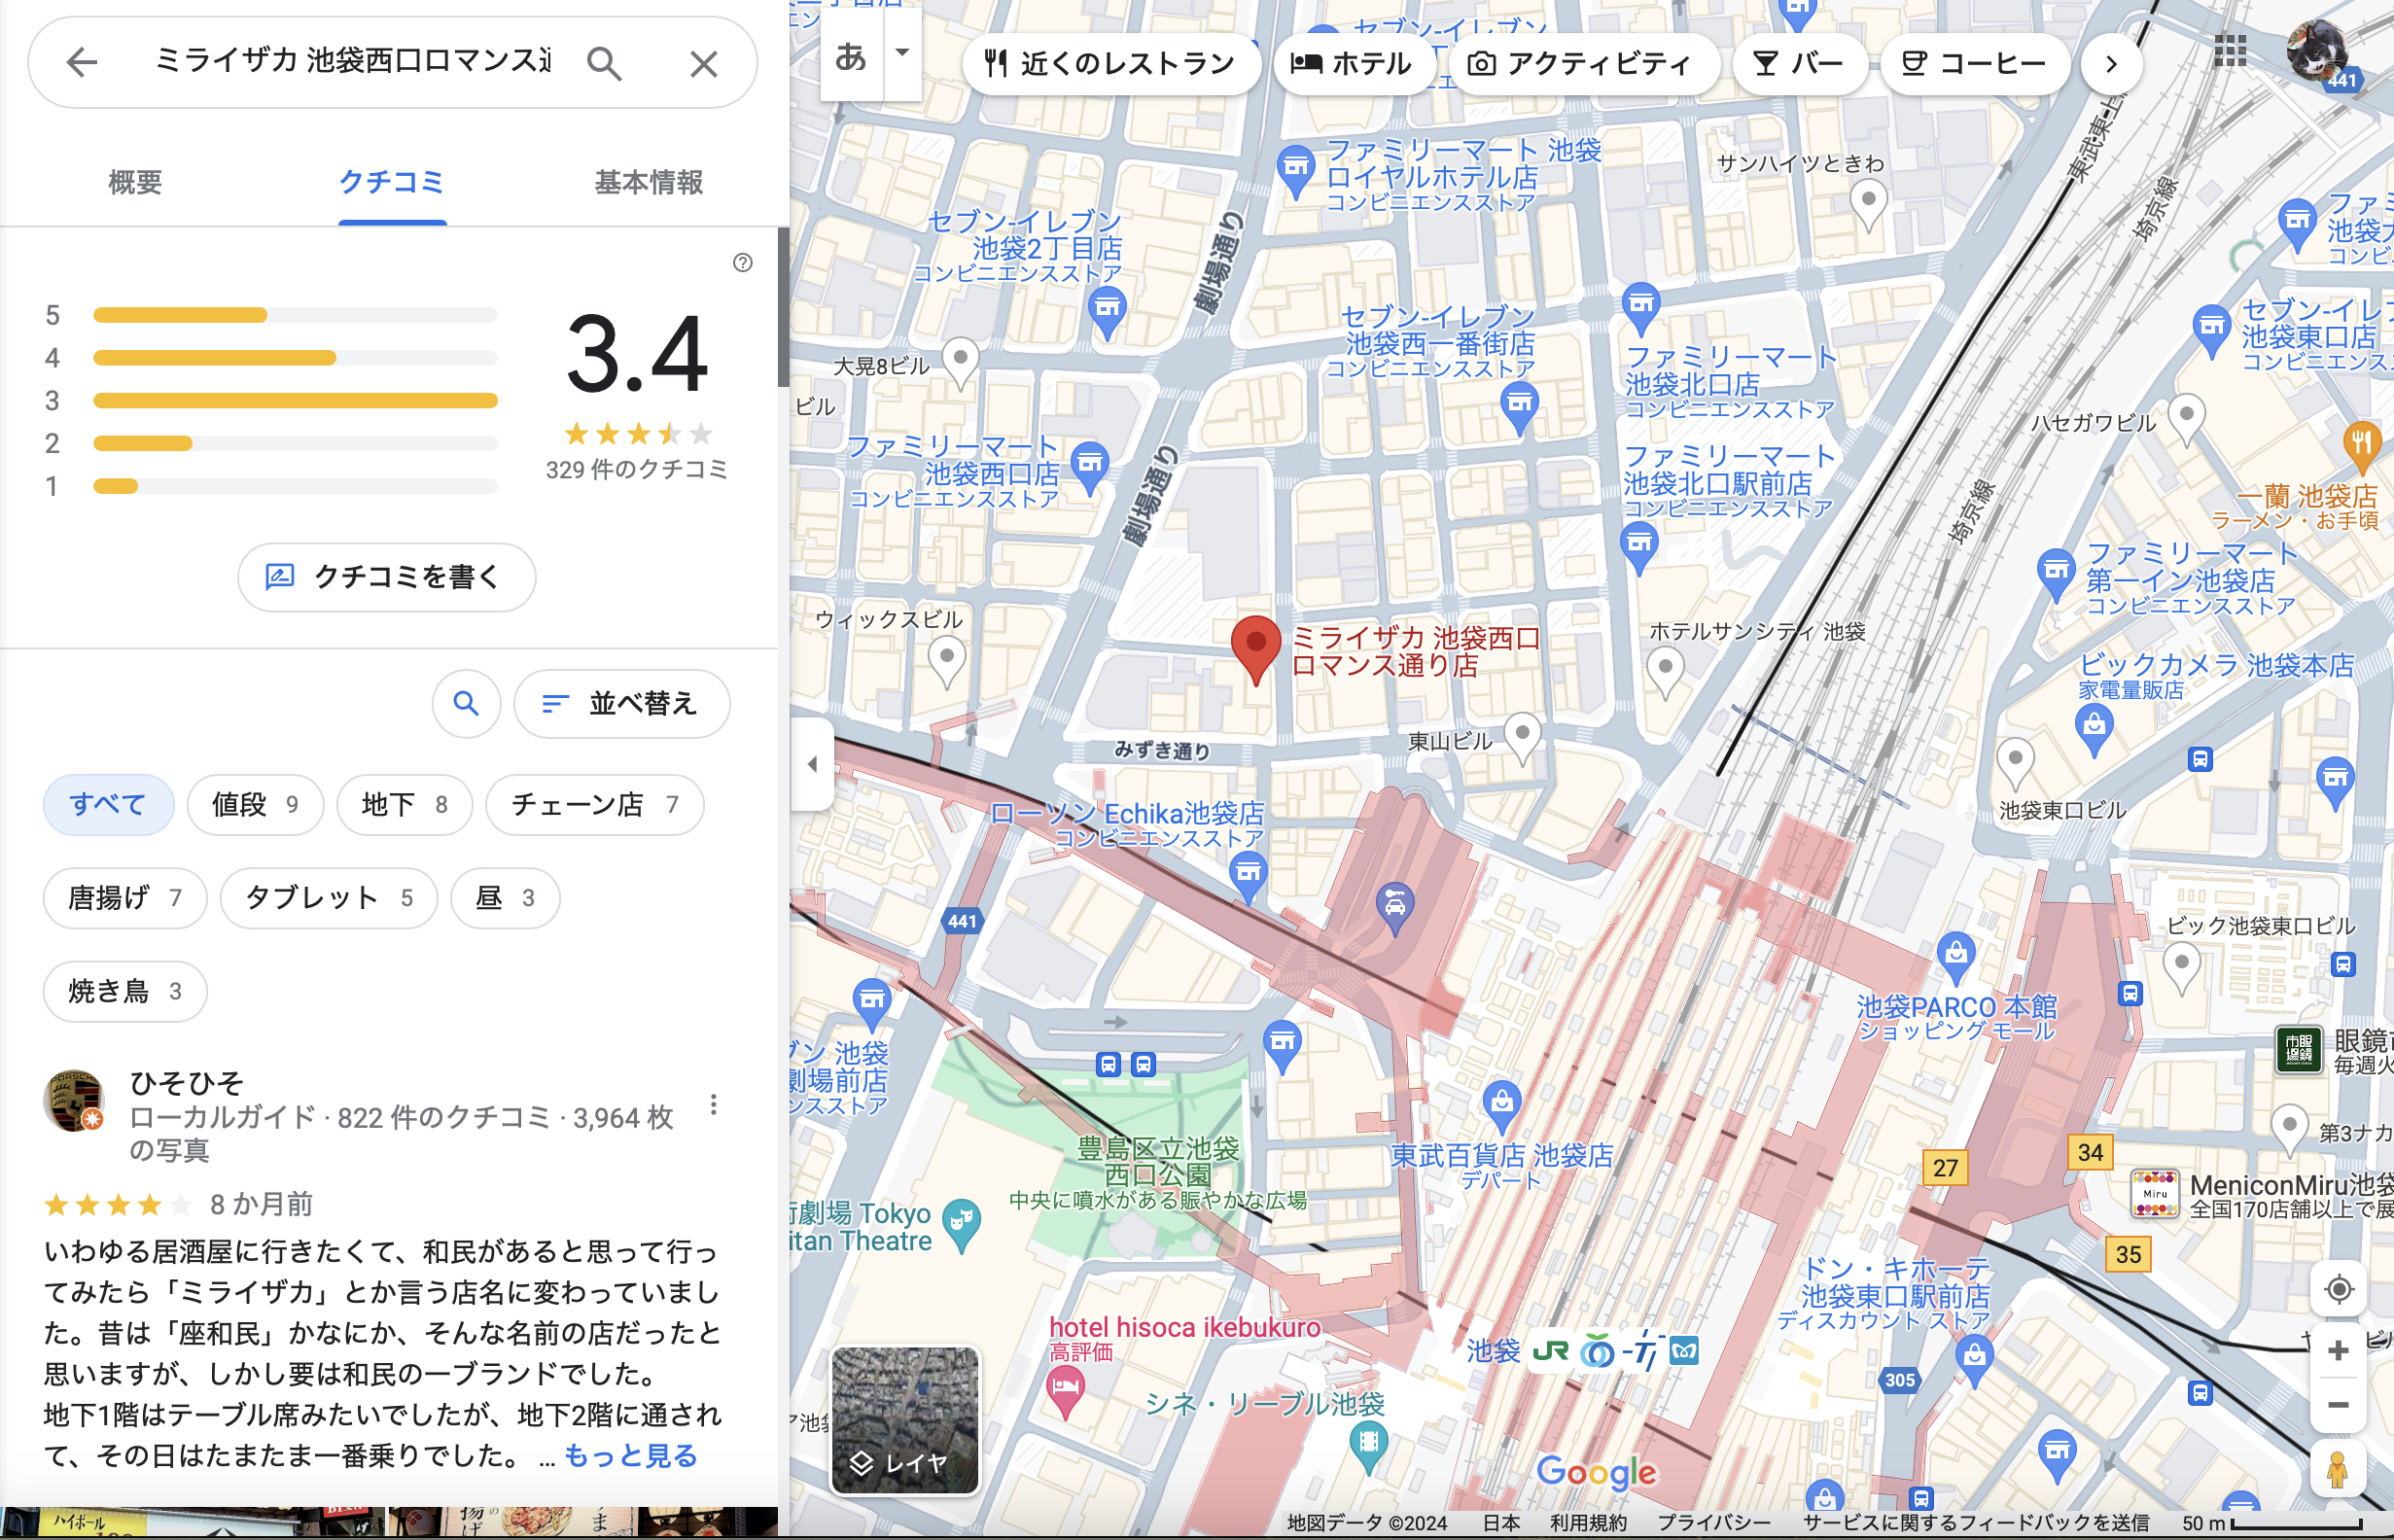Expand the review with もっと見る
The width and height of the screenshot is (2394, 1540).
tap(631, 1455)
